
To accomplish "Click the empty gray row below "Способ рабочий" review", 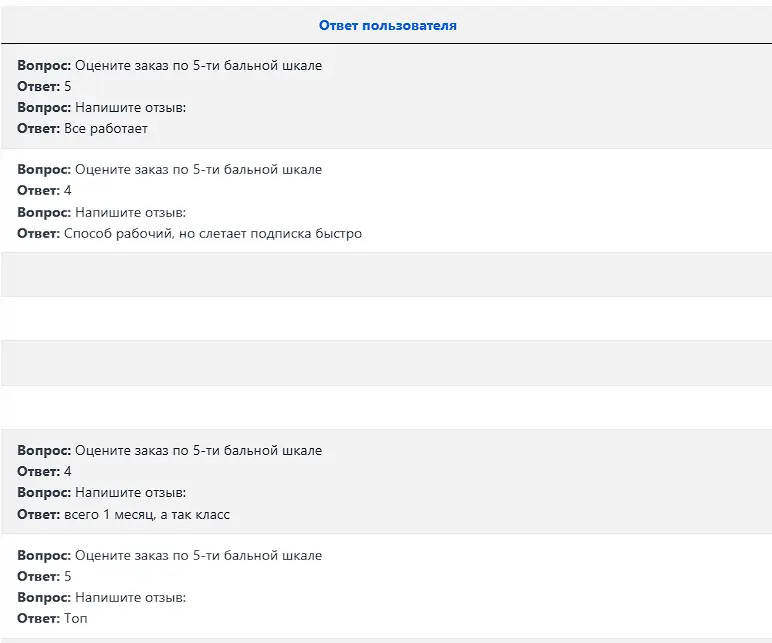I will click(386, 275).
